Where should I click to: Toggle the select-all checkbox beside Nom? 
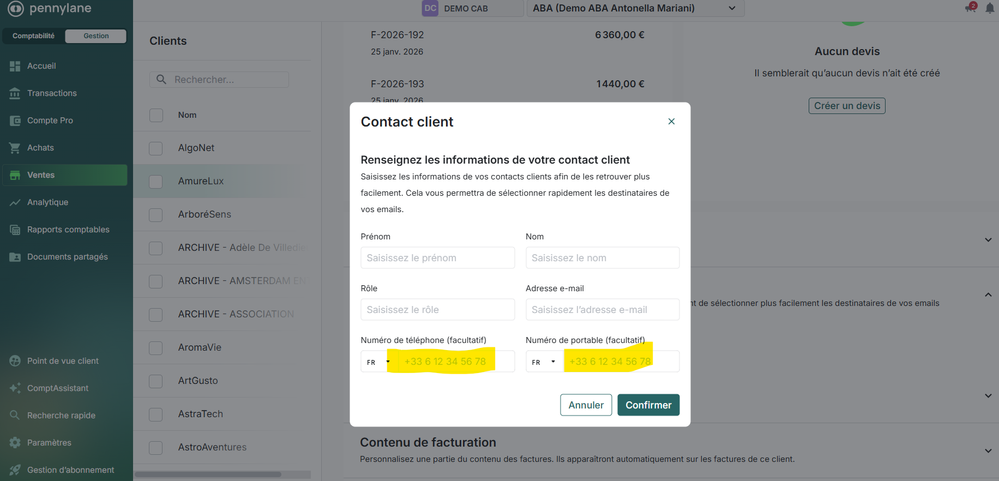(x=156, y=115)
